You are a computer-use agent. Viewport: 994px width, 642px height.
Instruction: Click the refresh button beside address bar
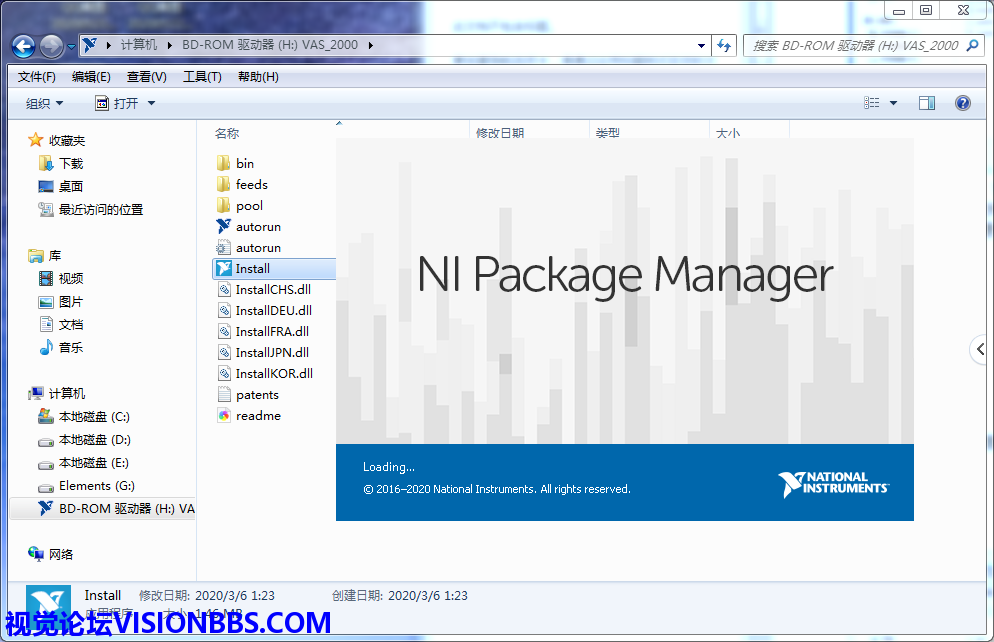pos(725,45)
